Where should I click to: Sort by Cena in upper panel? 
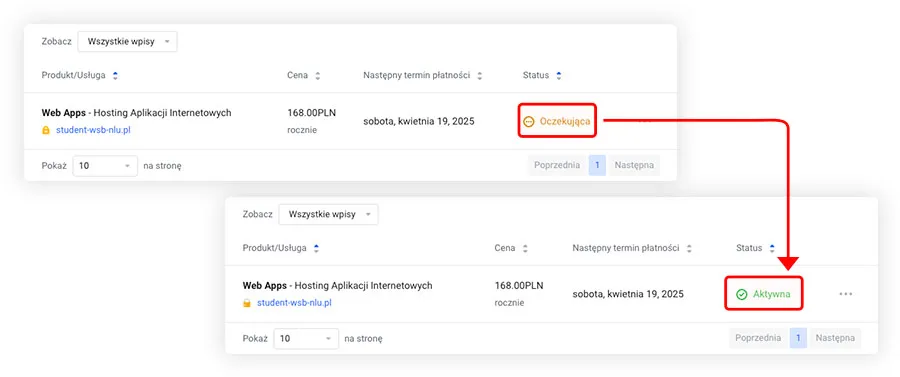point(304,75)
